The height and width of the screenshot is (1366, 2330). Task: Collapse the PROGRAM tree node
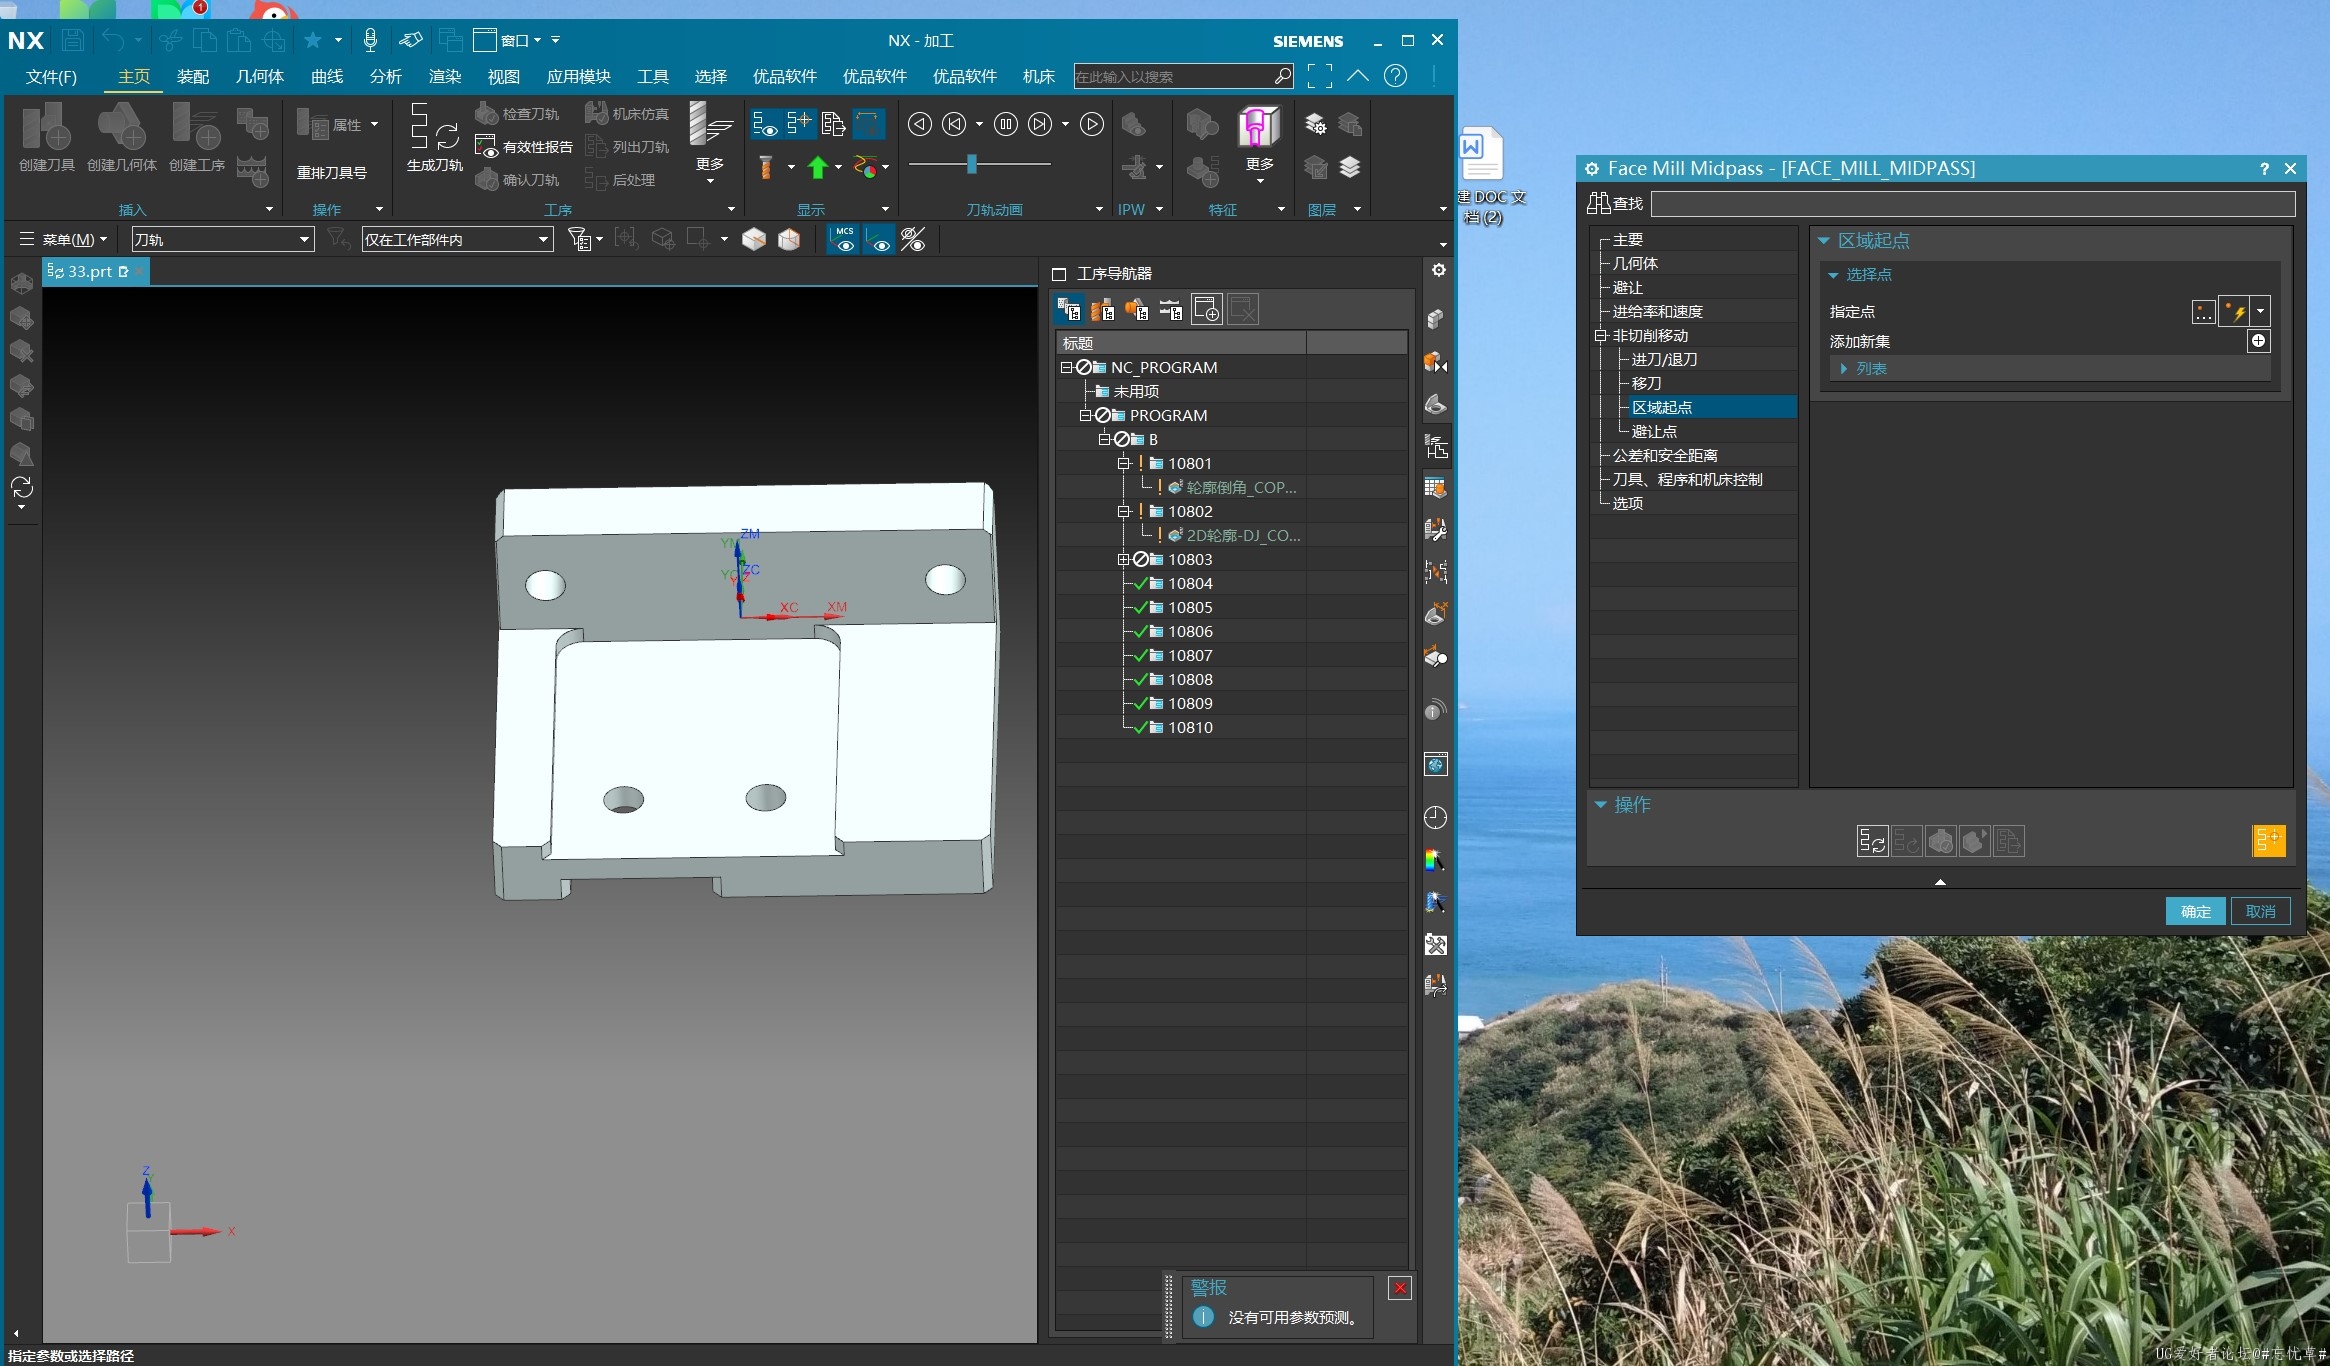[1085, 415]
